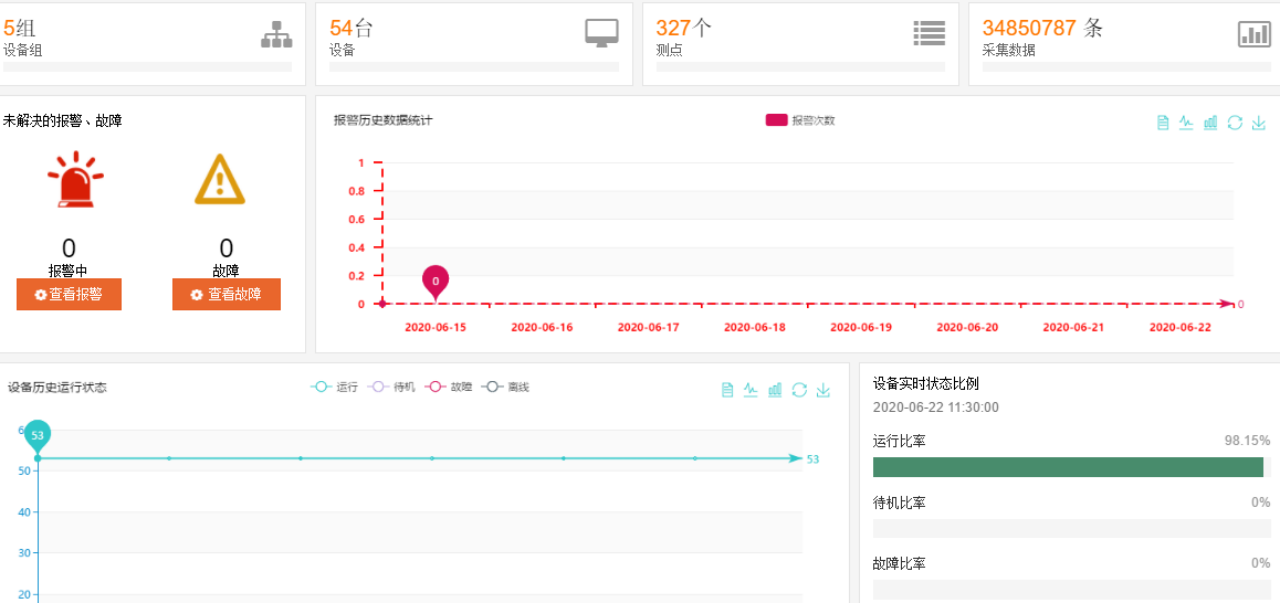The height and width of the screenshot is (603, 1280).
Task: Toggle the 离线 legend series
Action: [x=506, y=387]
